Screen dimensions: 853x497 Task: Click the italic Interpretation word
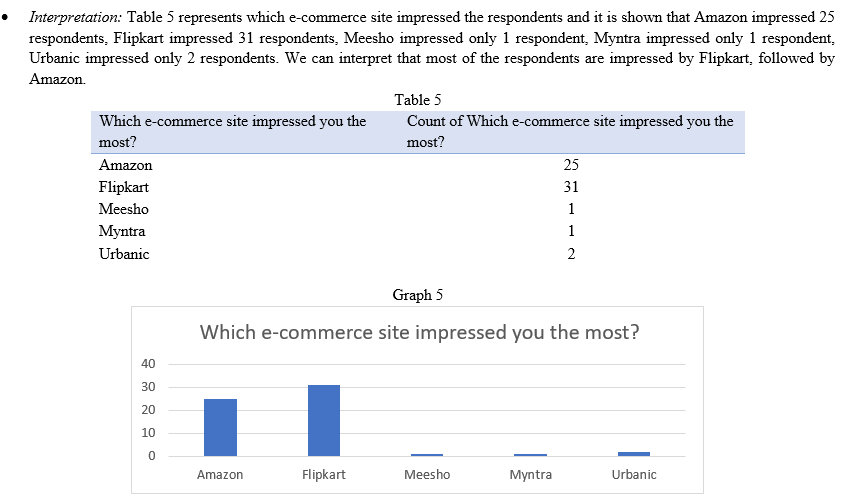click(76, 17)
